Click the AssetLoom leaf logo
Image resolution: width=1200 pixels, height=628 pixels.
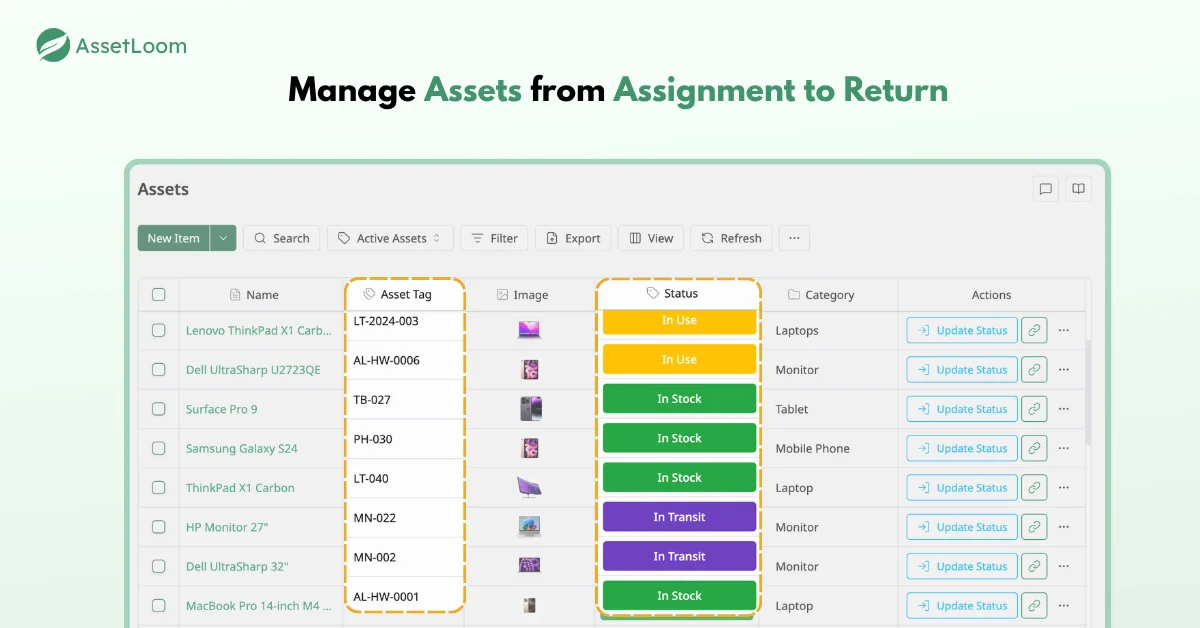53,45
